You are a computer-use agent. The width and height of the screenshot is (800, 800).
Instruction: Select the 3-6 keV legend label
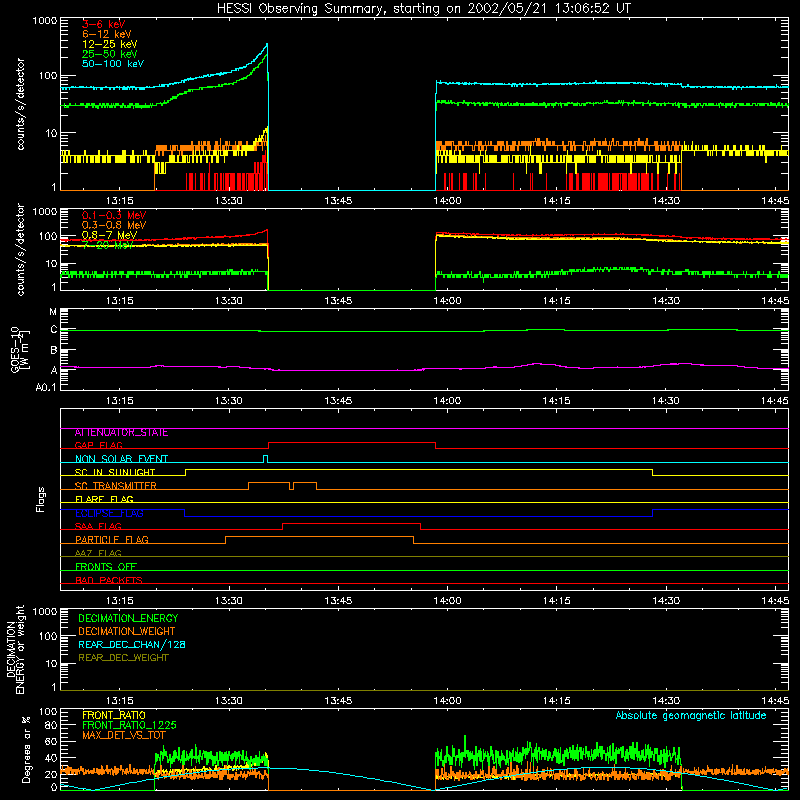pyautogui.click(x=103, y=24)
